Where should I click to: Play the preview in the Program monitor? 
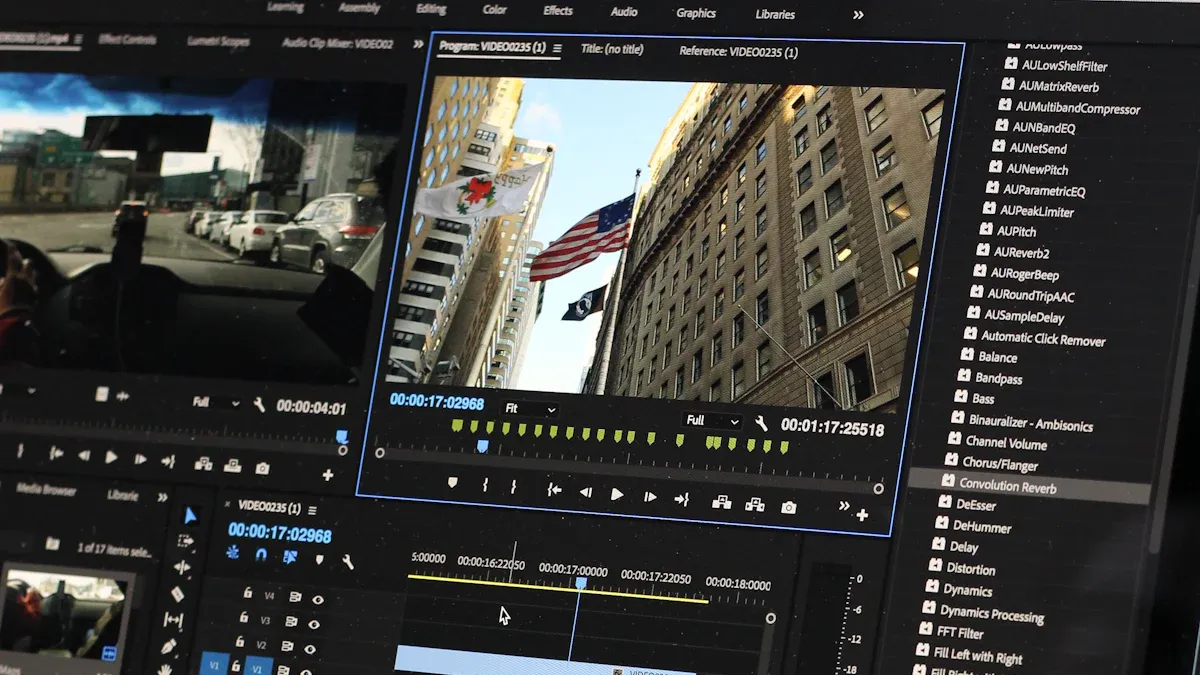pyautogui.click(x=617, y=492)
